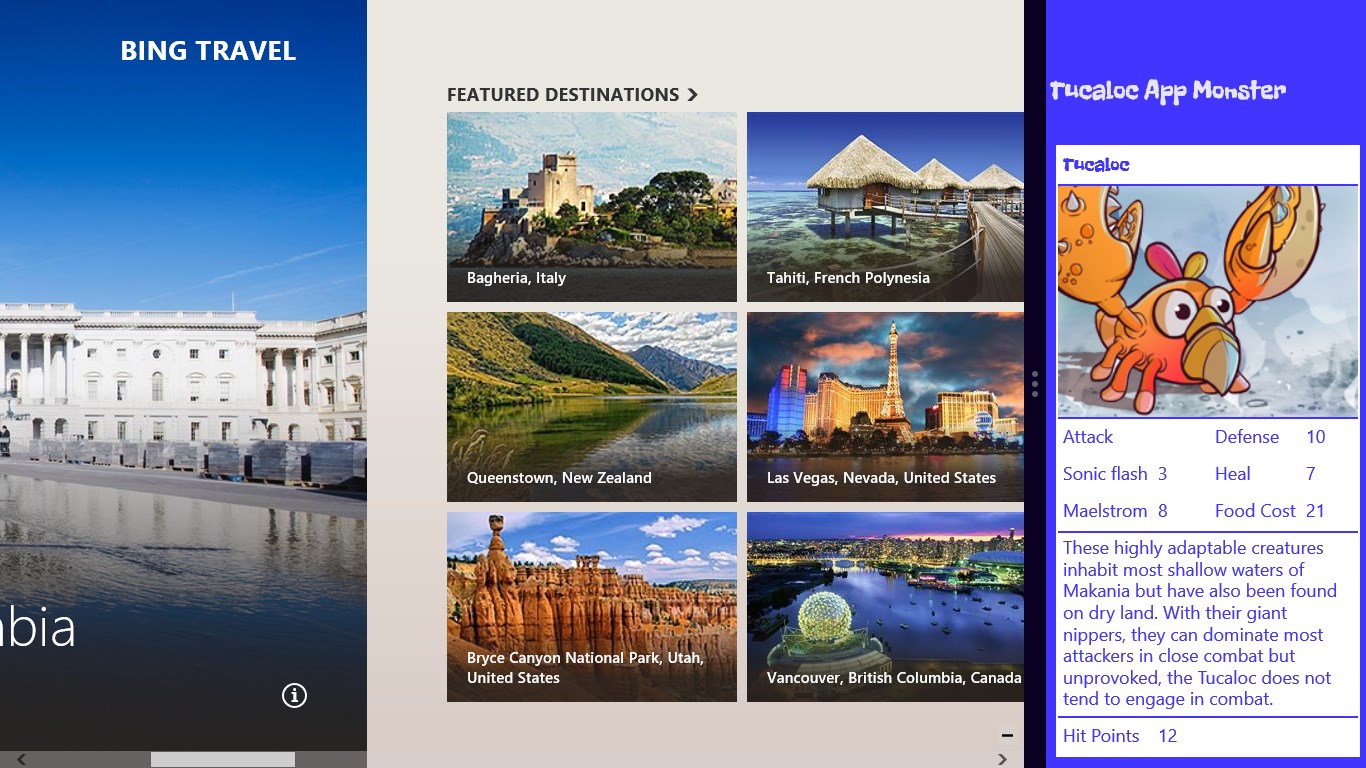
Task: Click the Tucaloc description paragraph
Action: [x=1200, y=623]
